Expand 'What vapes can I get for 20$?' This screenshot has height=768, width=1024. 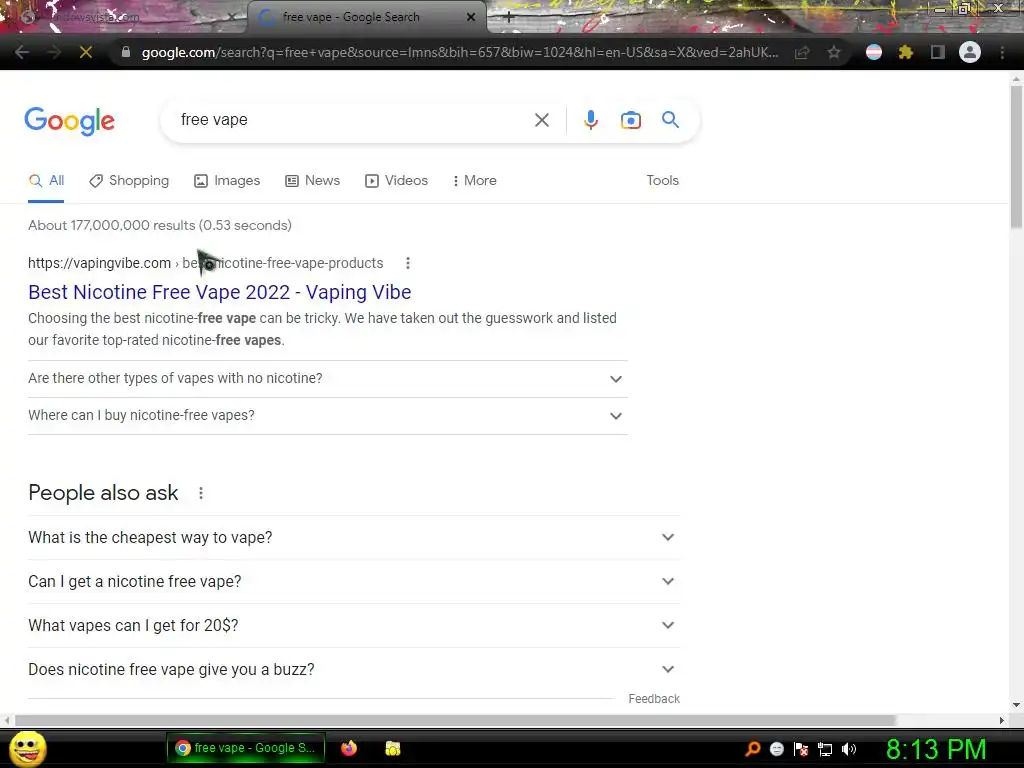[353, 626]
